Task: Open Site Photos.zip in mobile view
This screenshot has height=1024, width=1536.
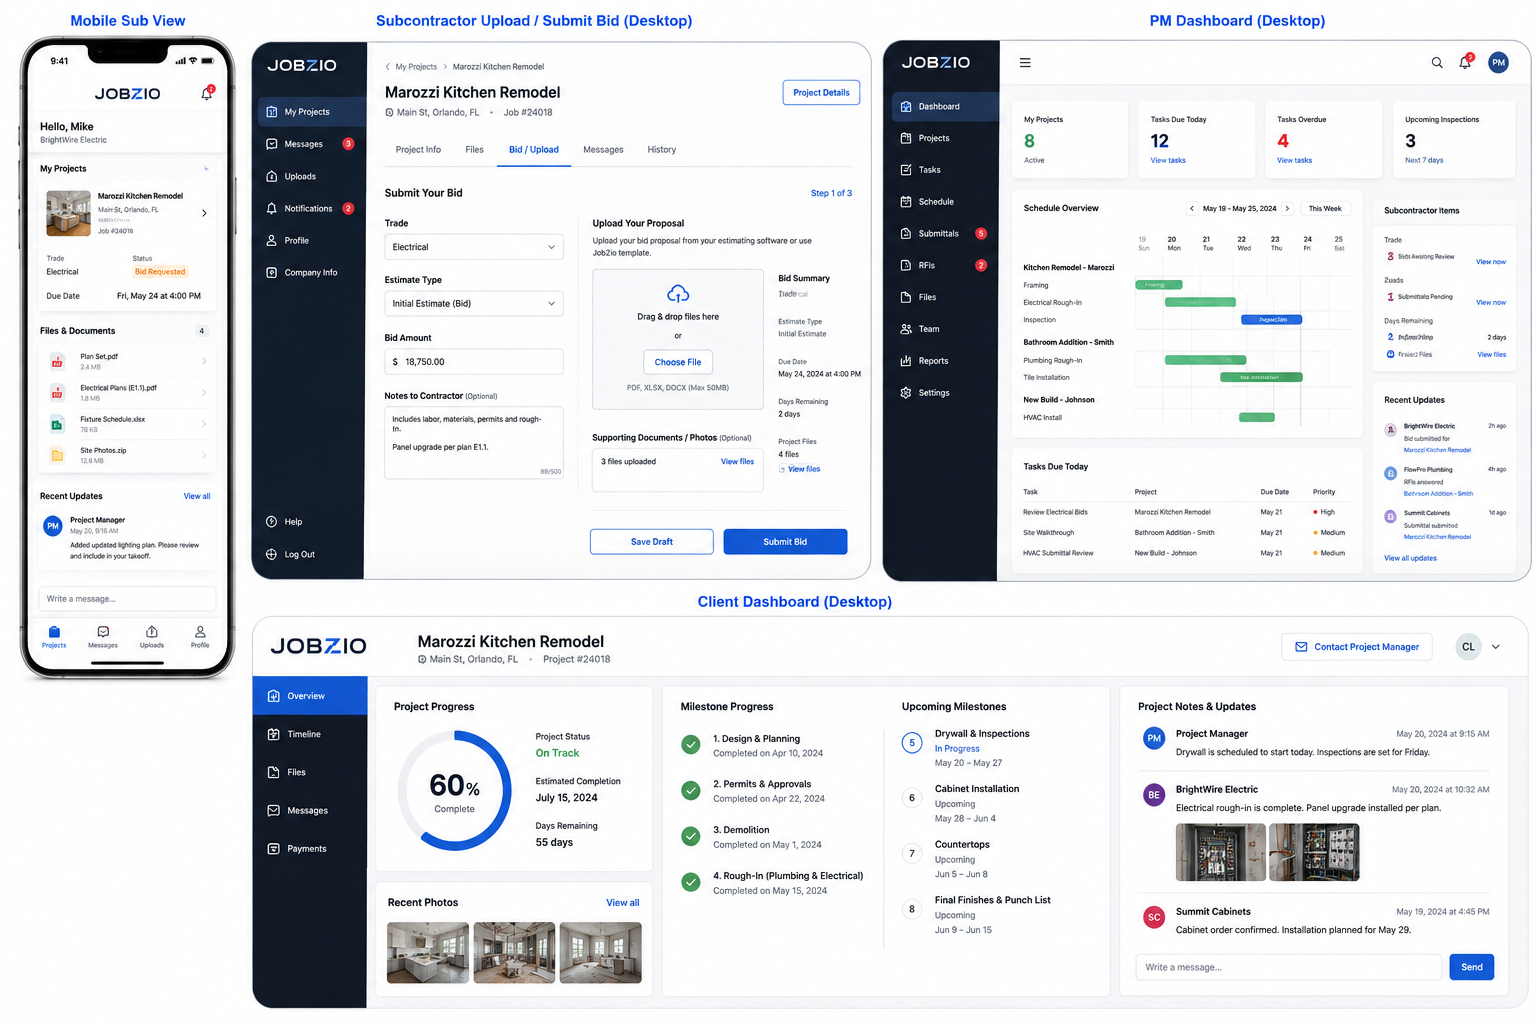Action: coord(127,455)
